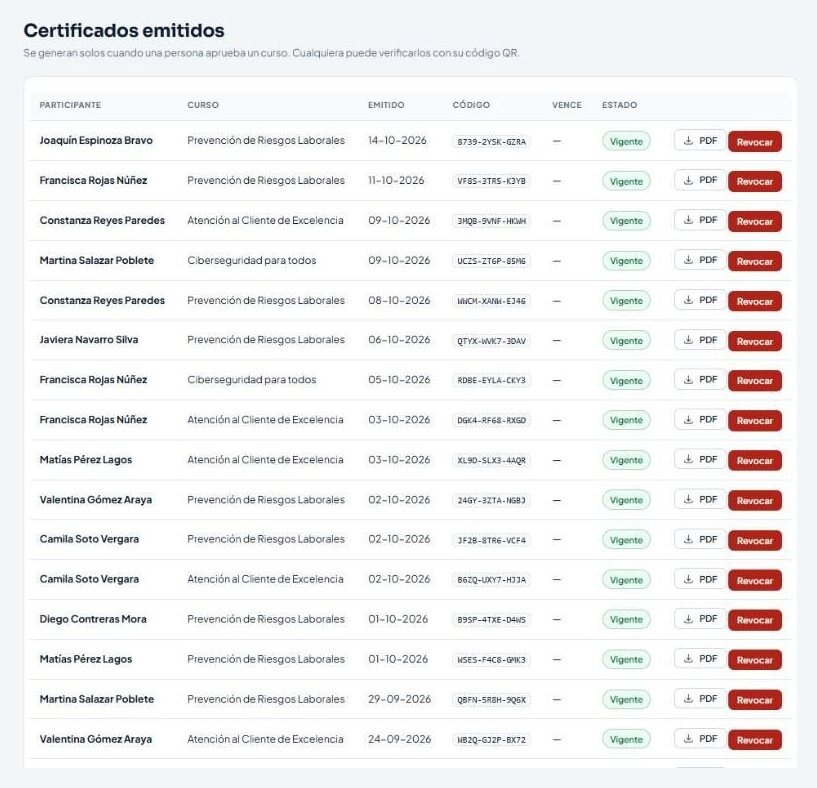This screenshot has width=817, height=788.
Task: Download PDF for Camila Soto Vergara Atención al Cliente row
Action: point(700,579)
